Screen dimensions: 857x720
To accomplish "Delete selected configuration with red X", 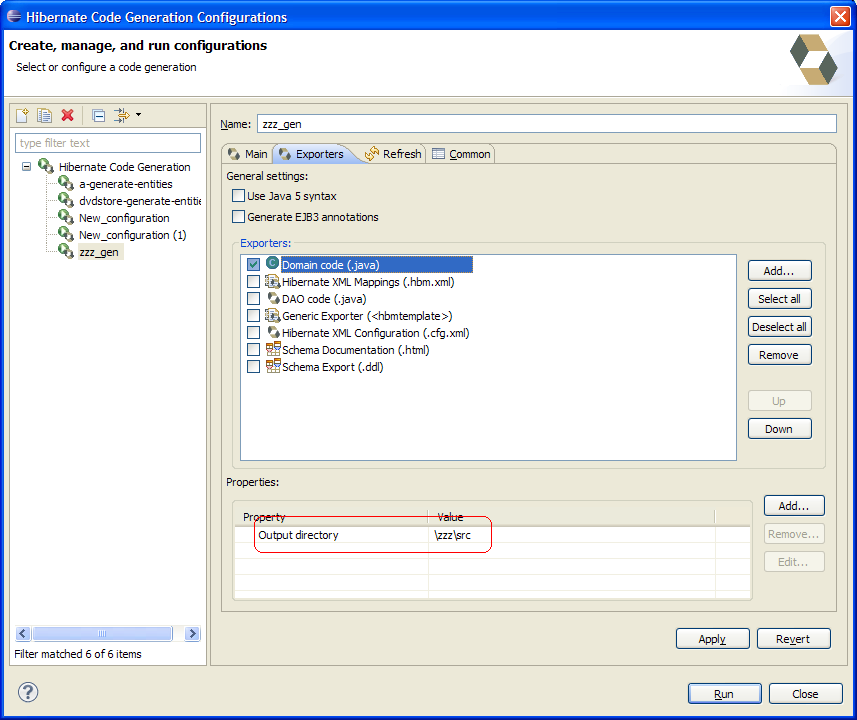I will 67,115.
